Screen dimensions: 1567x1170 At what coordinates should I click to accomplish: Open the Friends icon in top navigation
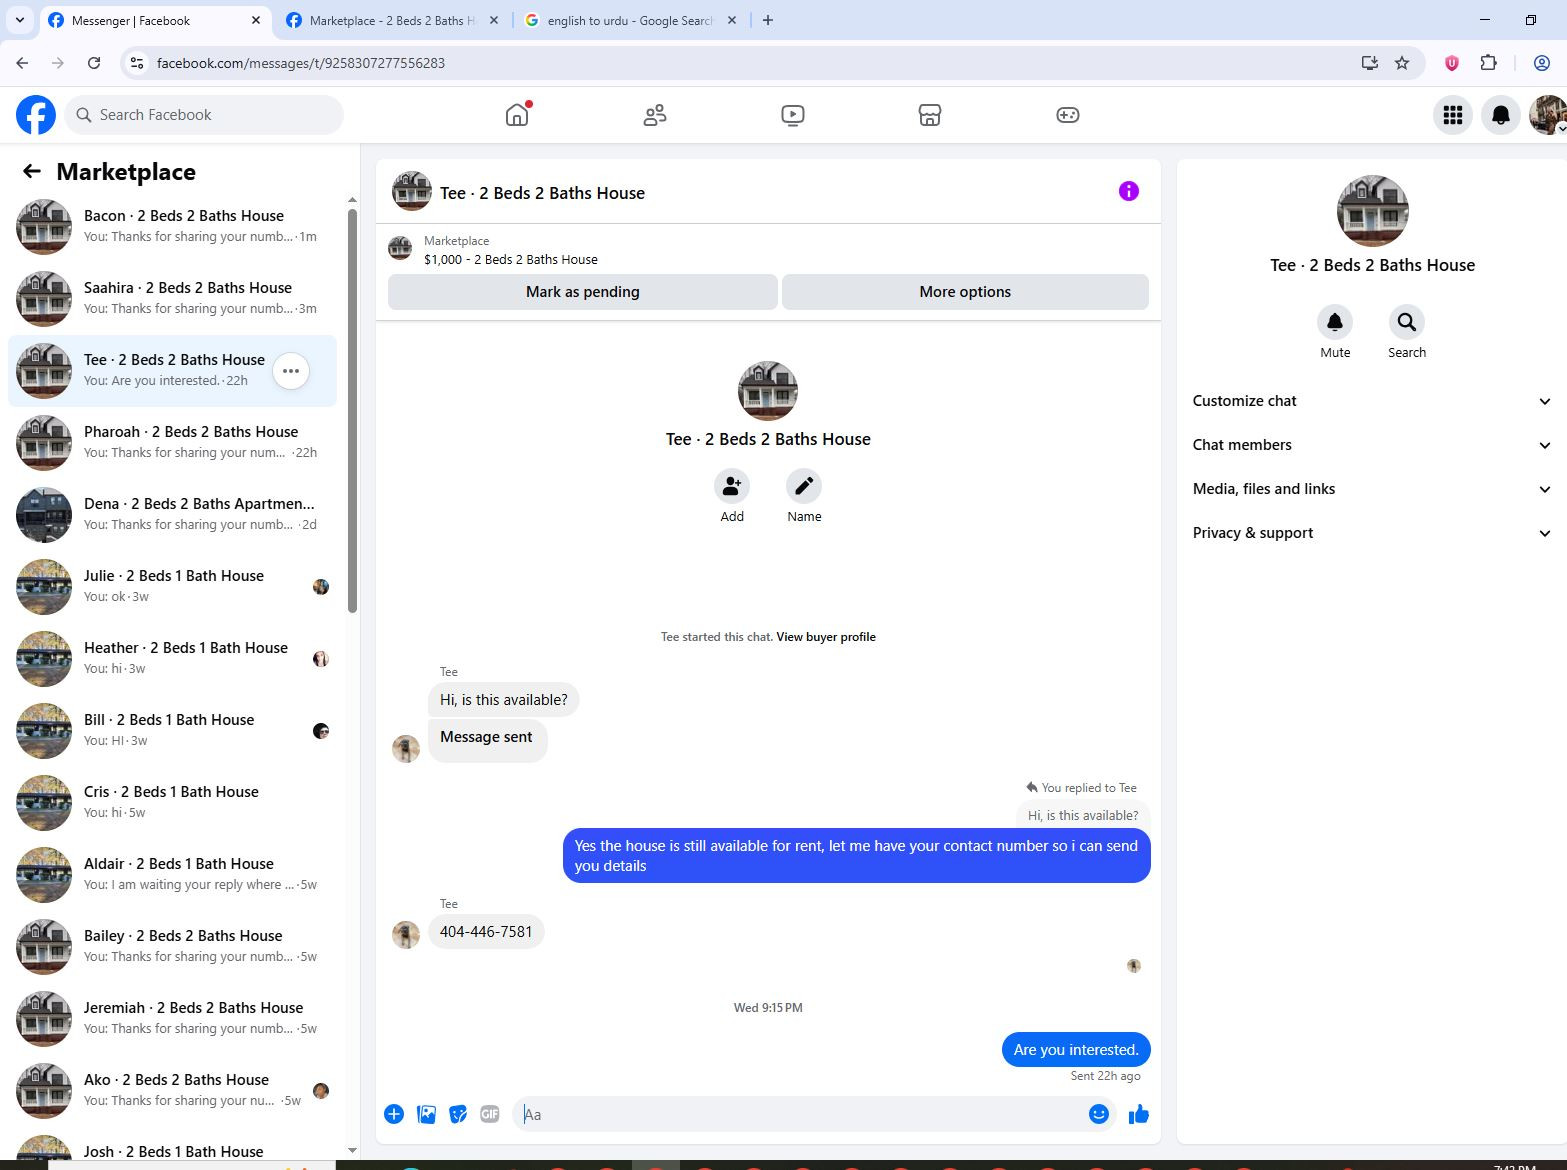655,115
